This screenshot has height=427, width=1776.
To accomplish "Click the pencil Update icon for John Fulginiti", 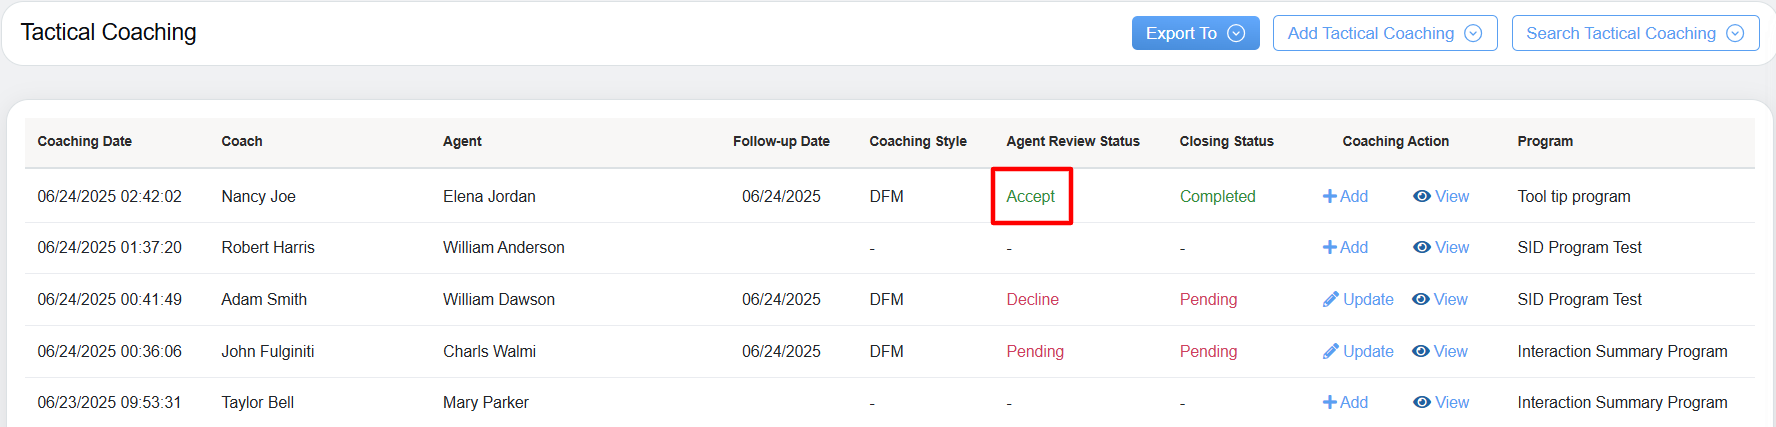I will click(x=1331, y=351).
